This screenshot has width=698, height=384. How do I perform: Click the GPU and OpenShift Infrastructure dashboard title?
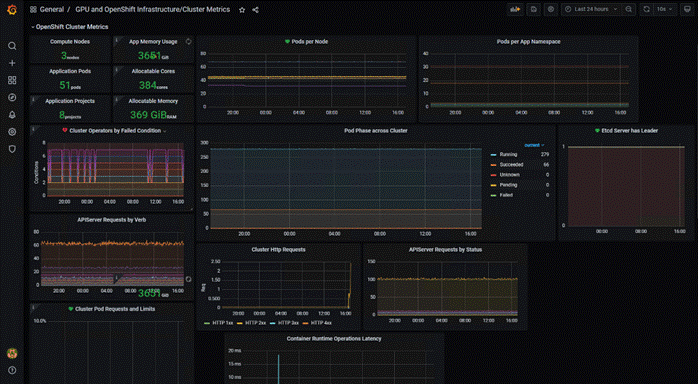click(x=153, y=9)
